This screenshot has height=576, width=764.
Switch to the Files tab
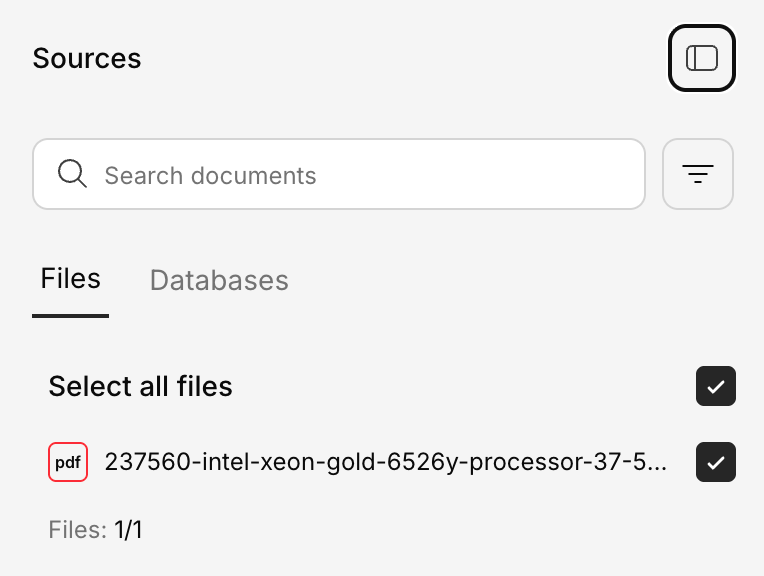(x=70, y=279)
